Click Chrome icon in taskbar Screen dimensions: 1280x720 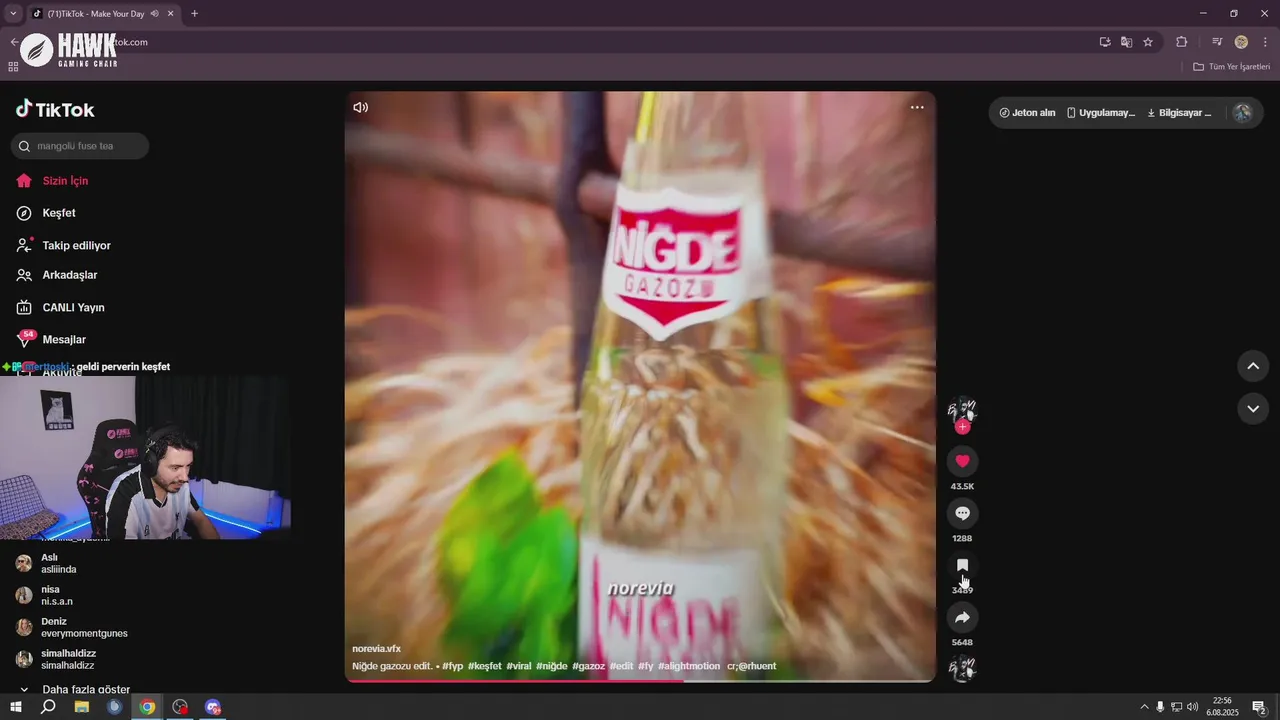point(147,707)
